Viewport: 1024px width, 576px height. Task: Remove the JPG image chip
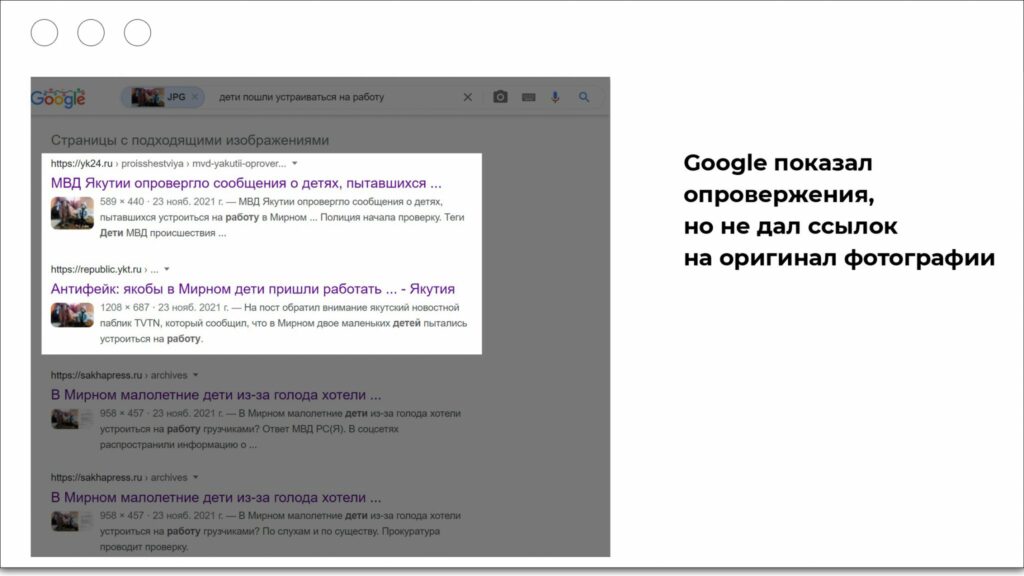tap(195, 97)
